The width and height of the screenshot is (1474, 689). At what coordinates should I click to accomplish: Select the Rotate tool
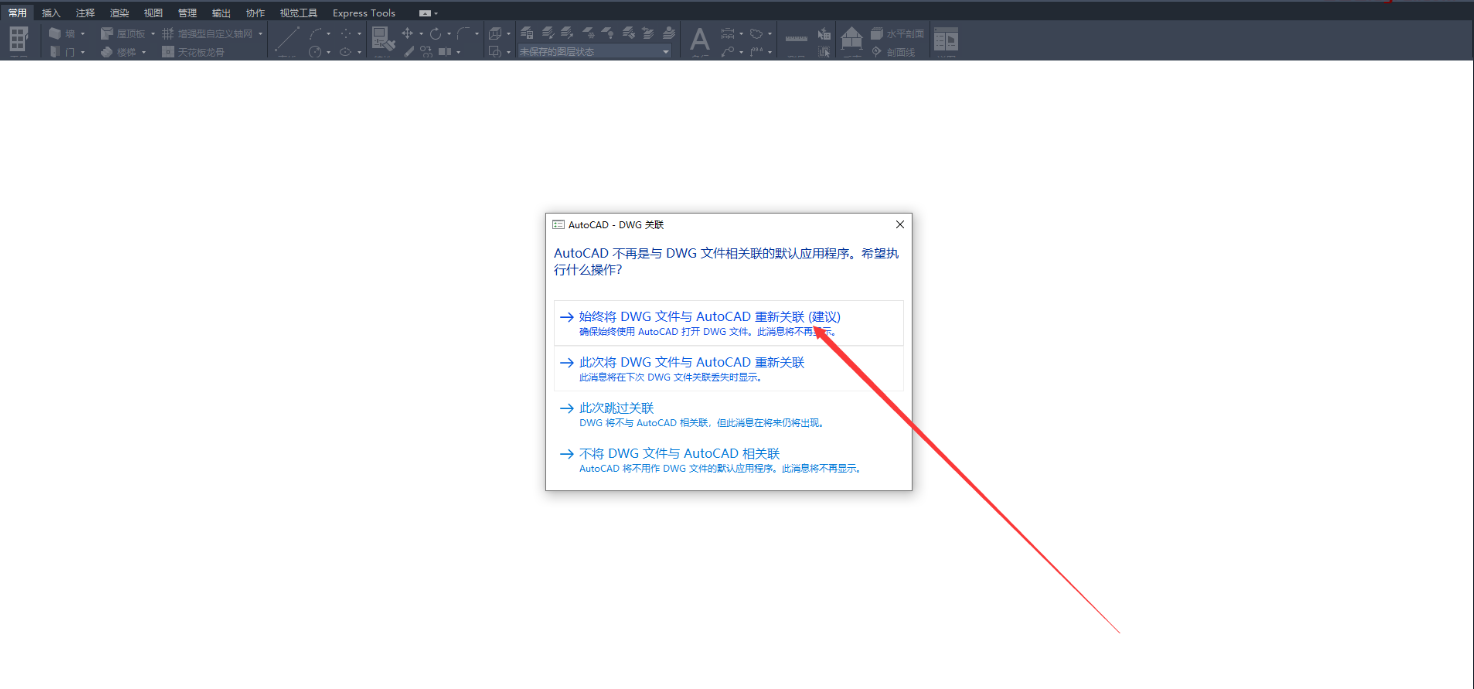coord(435,33)
